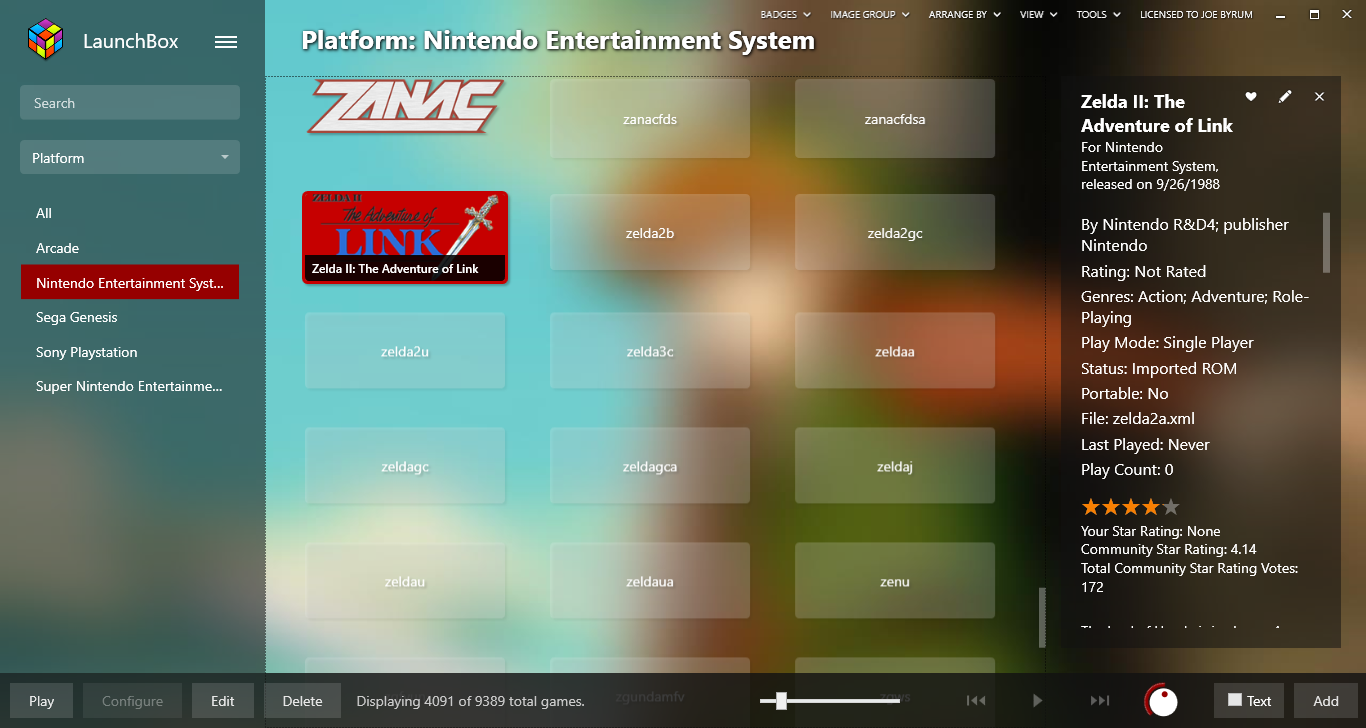Select the zanacfdsa game tile

click(x=895, y=119)
